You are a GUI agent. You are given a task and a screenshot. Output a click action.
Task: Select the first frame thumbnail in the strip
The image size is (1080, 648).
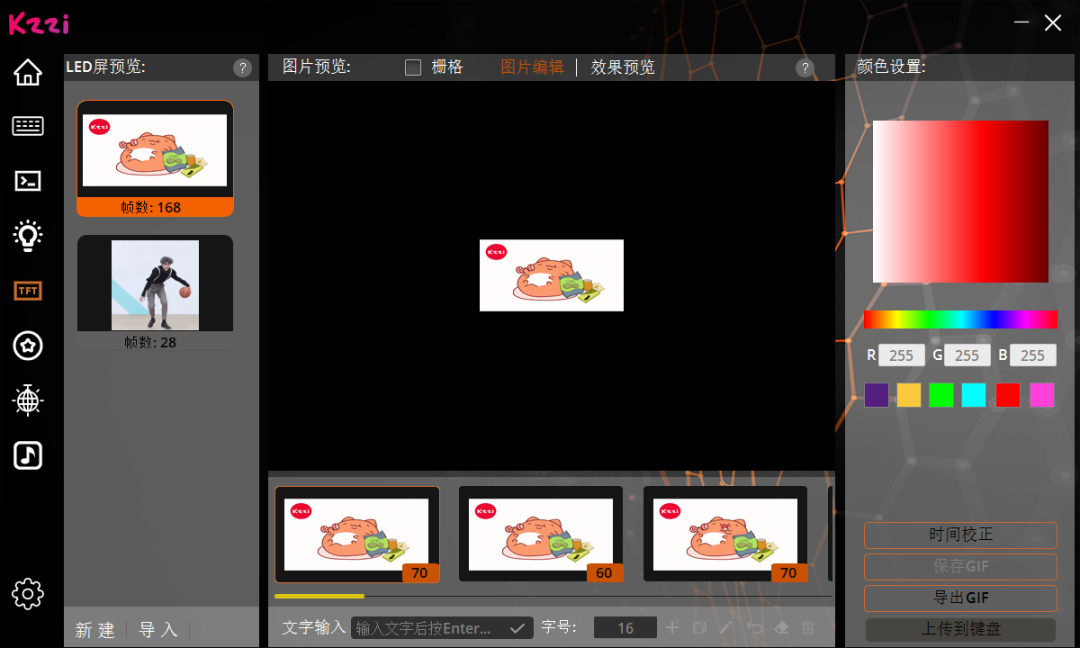tap(357, 534)
